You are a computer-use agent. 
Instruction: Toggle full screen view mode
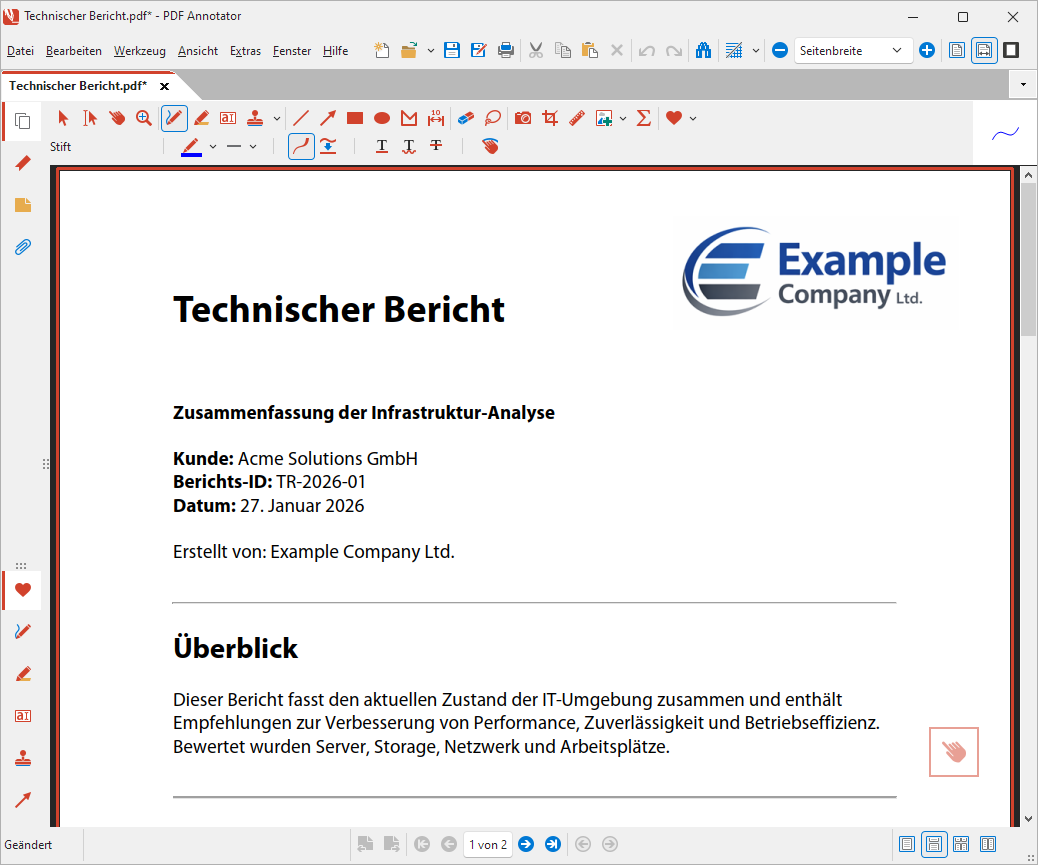click(1012, 50)
